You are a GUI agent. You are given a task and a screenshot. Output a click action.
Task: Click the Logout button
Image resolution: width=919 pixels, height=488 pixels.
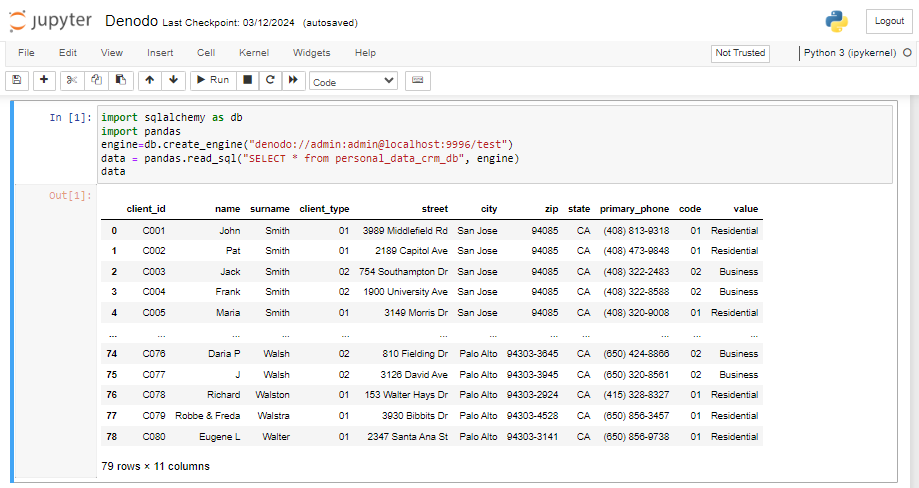tap(889, 21)
